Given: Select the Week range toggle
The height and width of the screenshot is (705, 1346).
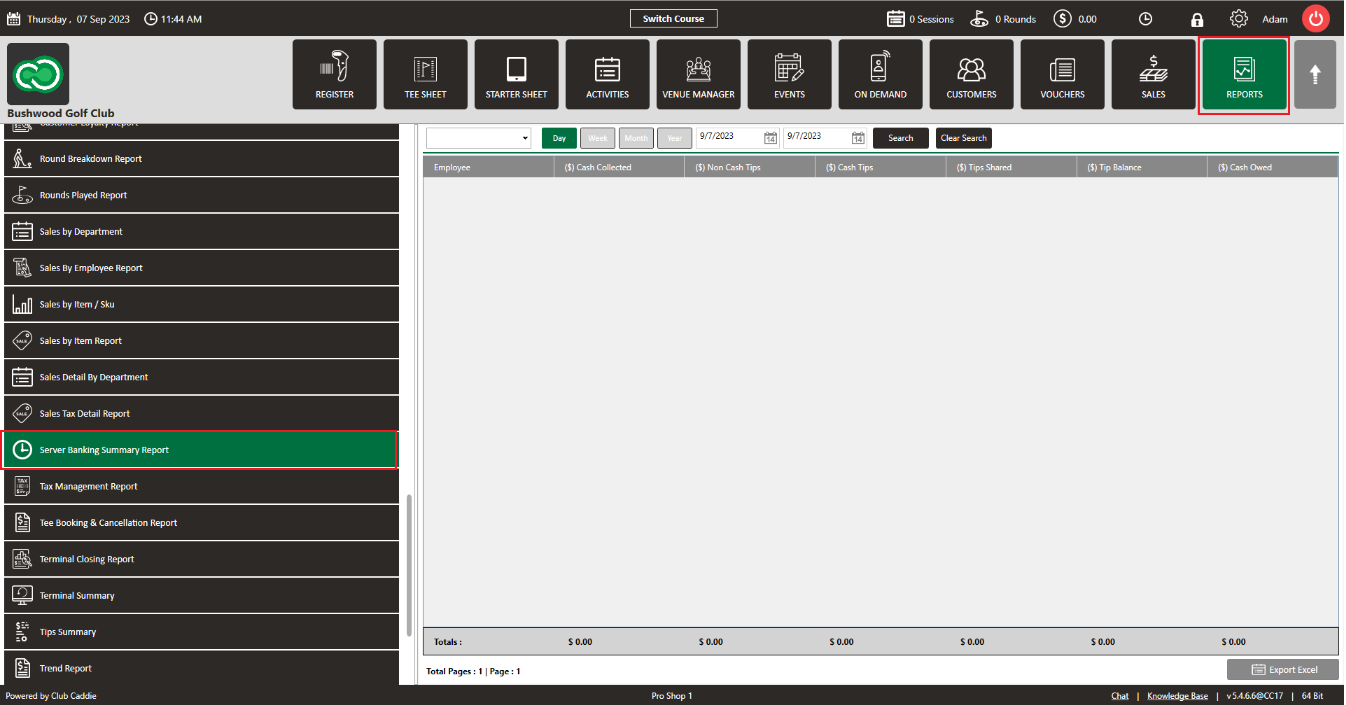Looking at the screenshot, I should click(597, 138).
